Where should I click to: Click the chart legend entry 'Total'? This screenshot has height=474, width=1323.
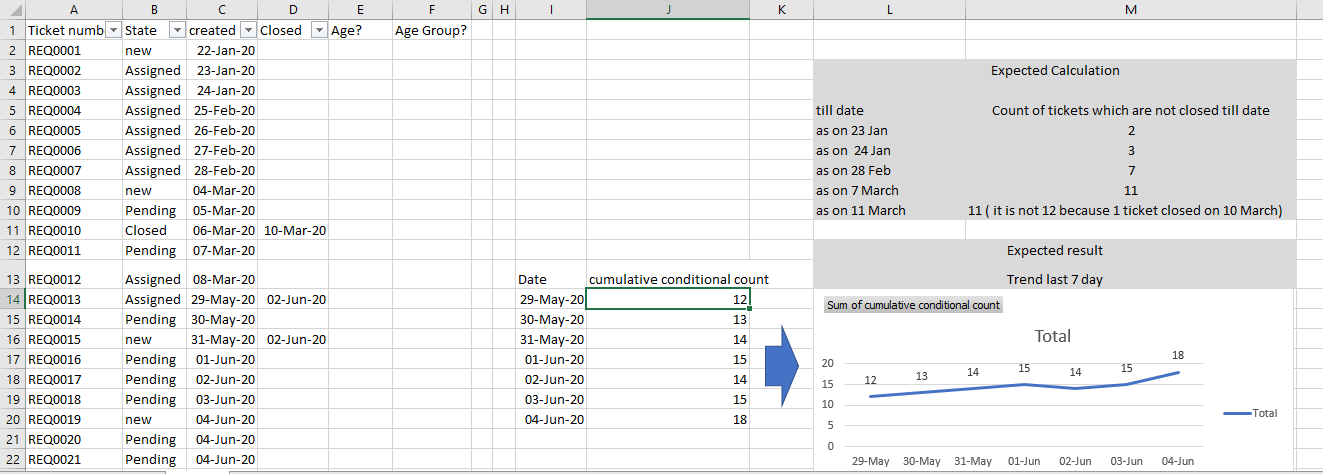[x=1251, y=413]
